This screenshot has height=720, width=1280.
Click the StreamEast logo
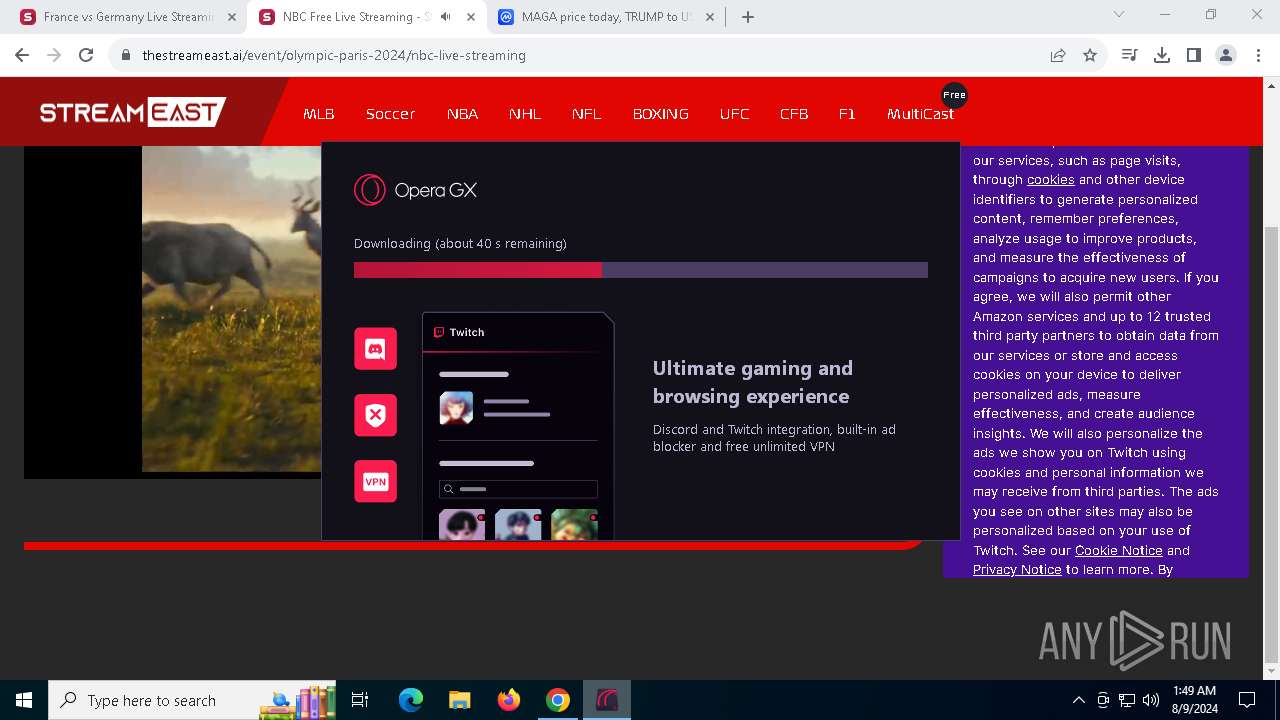(x=133, y=112)
